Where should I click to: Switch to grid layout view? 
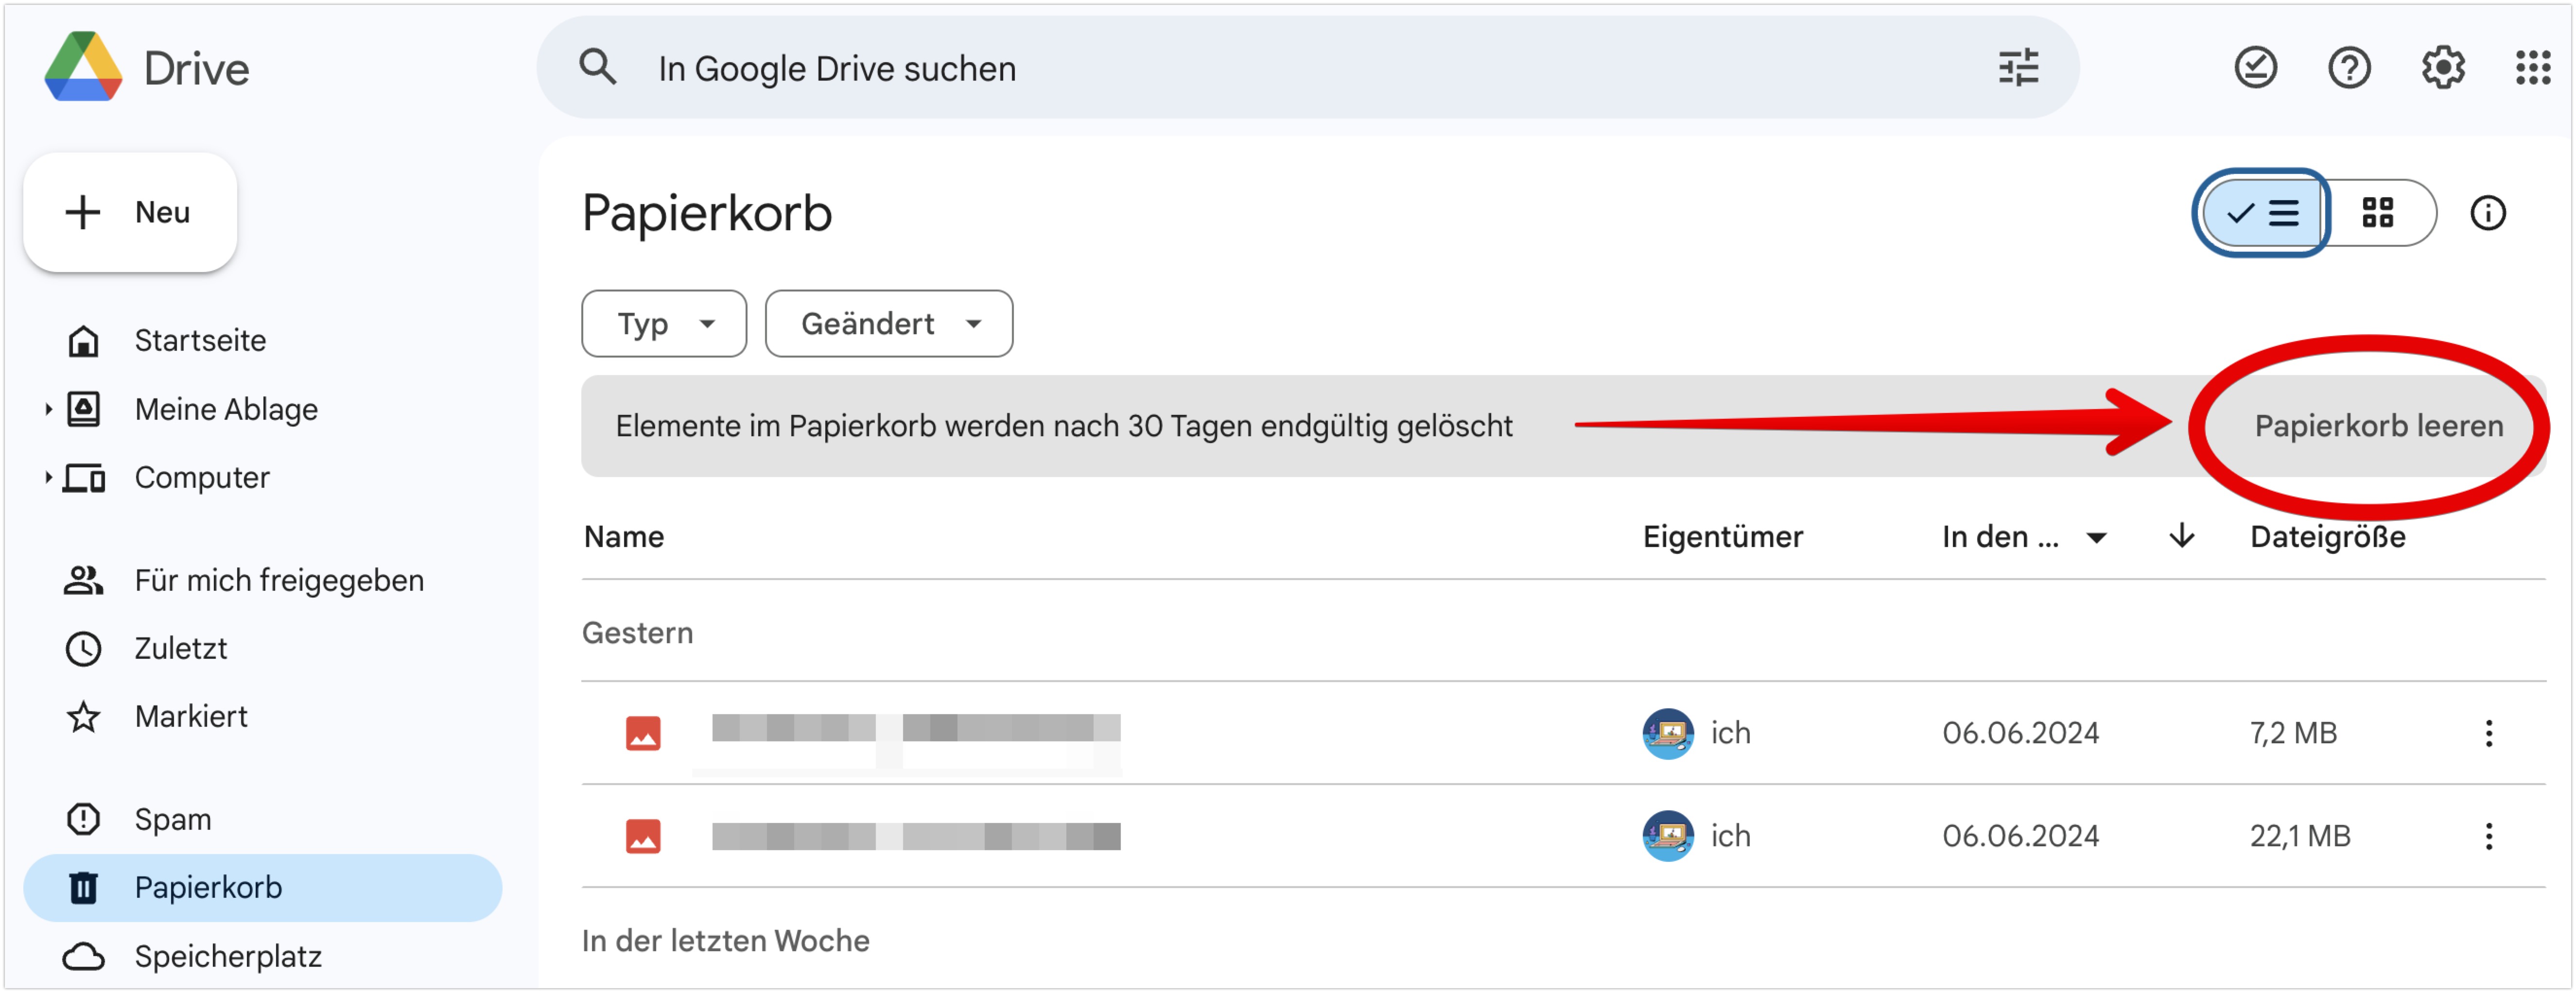tap(2378, 213)
